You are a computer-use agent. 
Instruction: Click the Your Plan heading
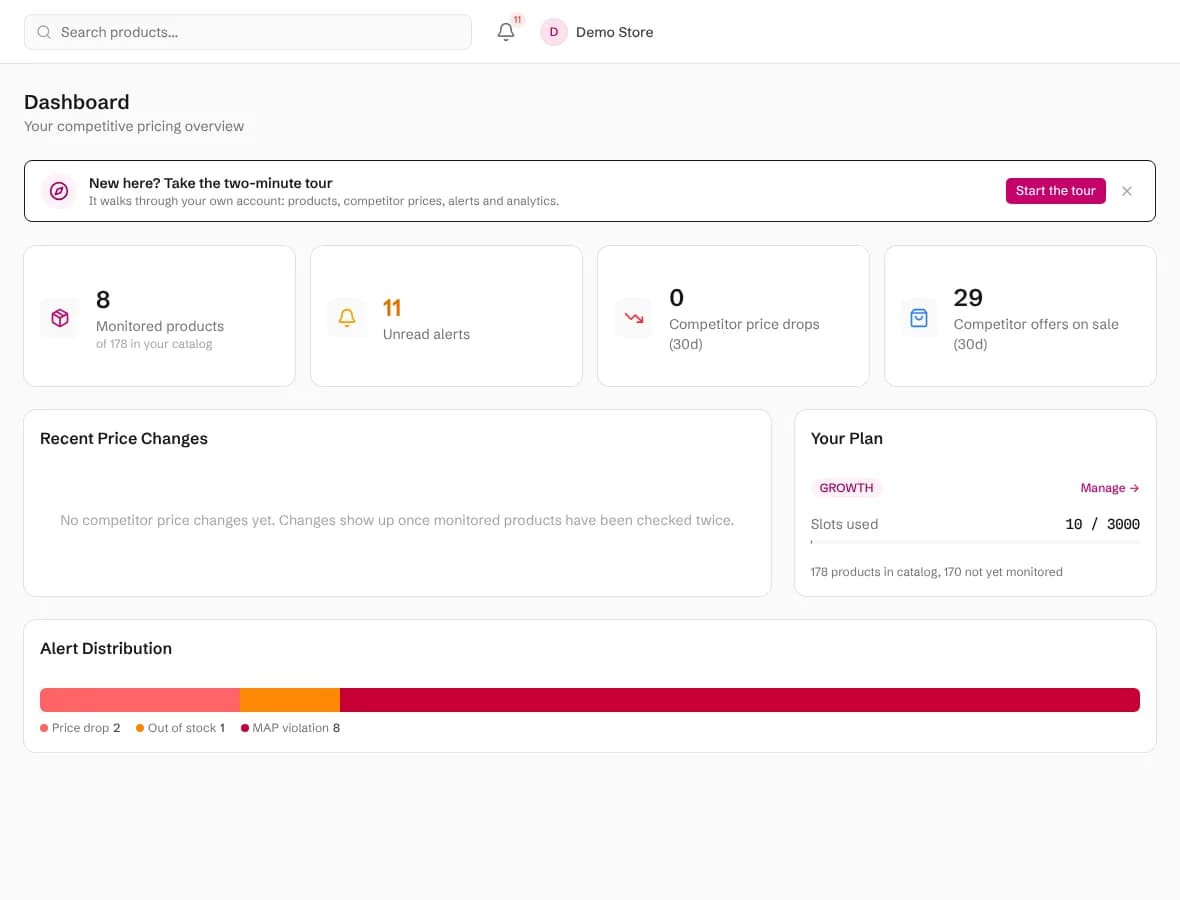[846, 439]
